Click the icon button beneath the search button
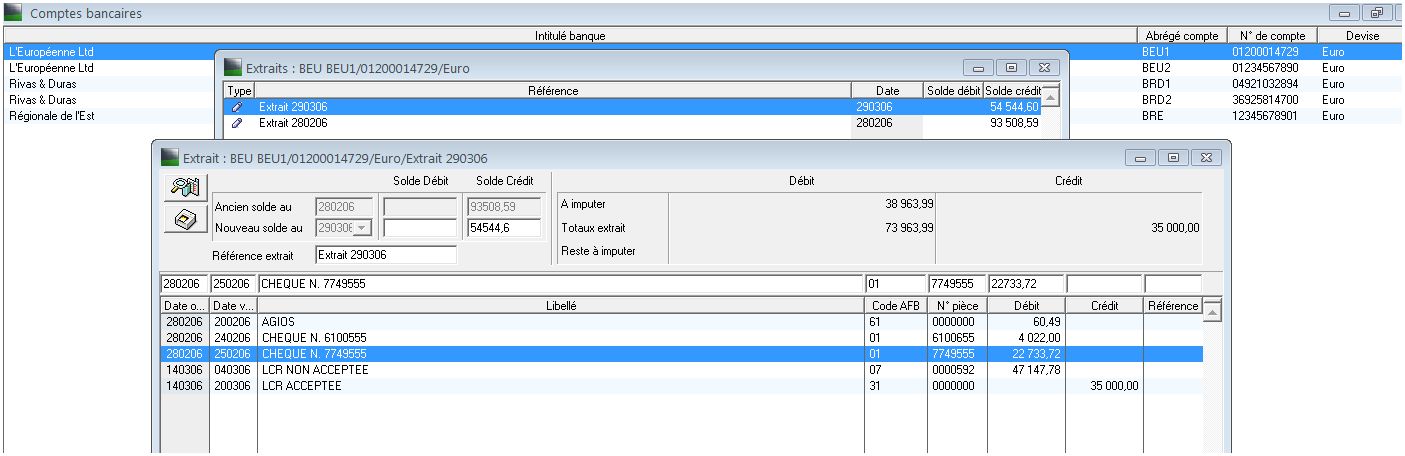Viewport: 1405px width, 456px height. (x=186, y=221)
